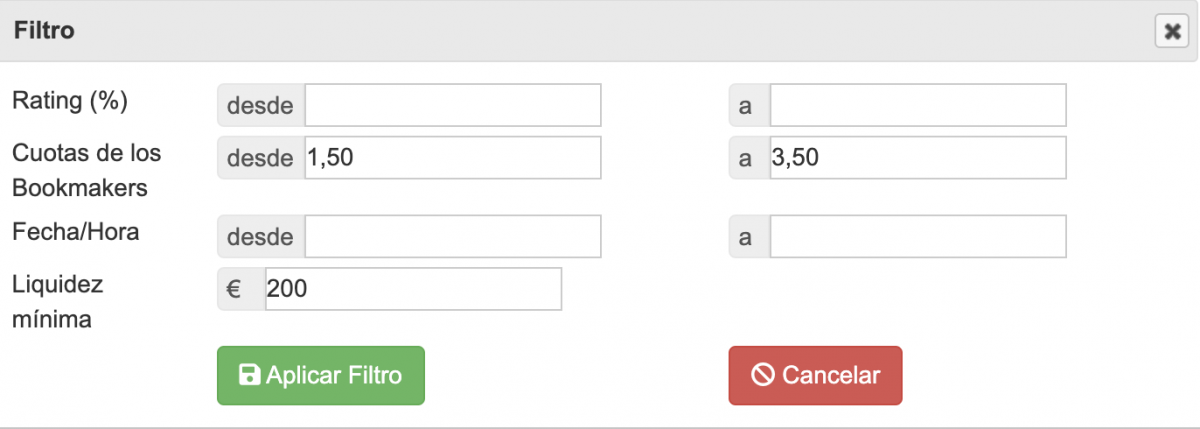Click the floppy disk icon on Aplicar Filtro
1200x429 pixels.
(x=248, y=375)
